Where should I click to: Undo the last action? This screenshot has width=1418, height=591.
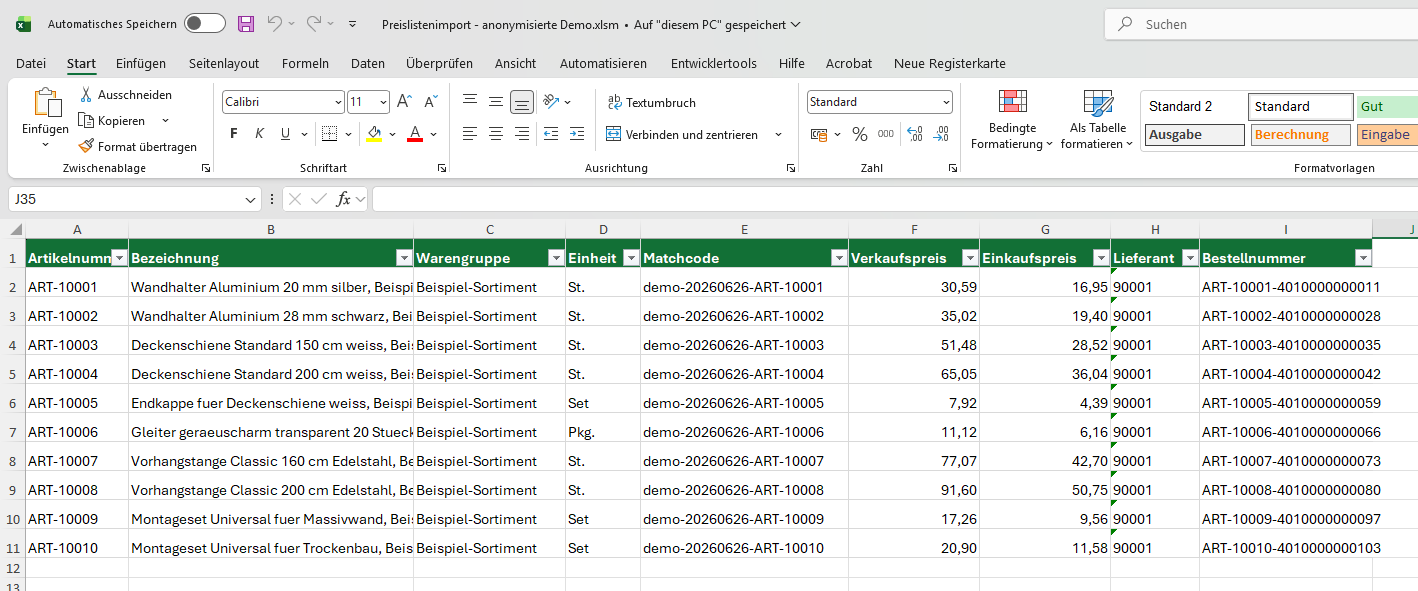coord(274,24)
